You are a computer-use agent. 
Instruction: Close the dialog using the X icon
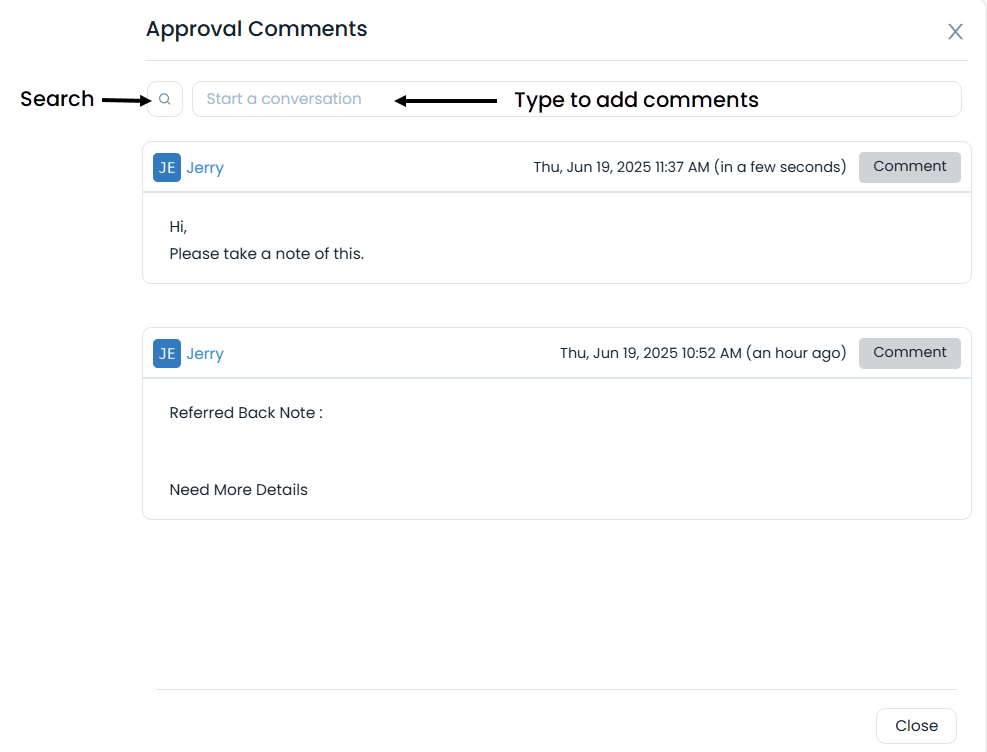pos(955,31)
